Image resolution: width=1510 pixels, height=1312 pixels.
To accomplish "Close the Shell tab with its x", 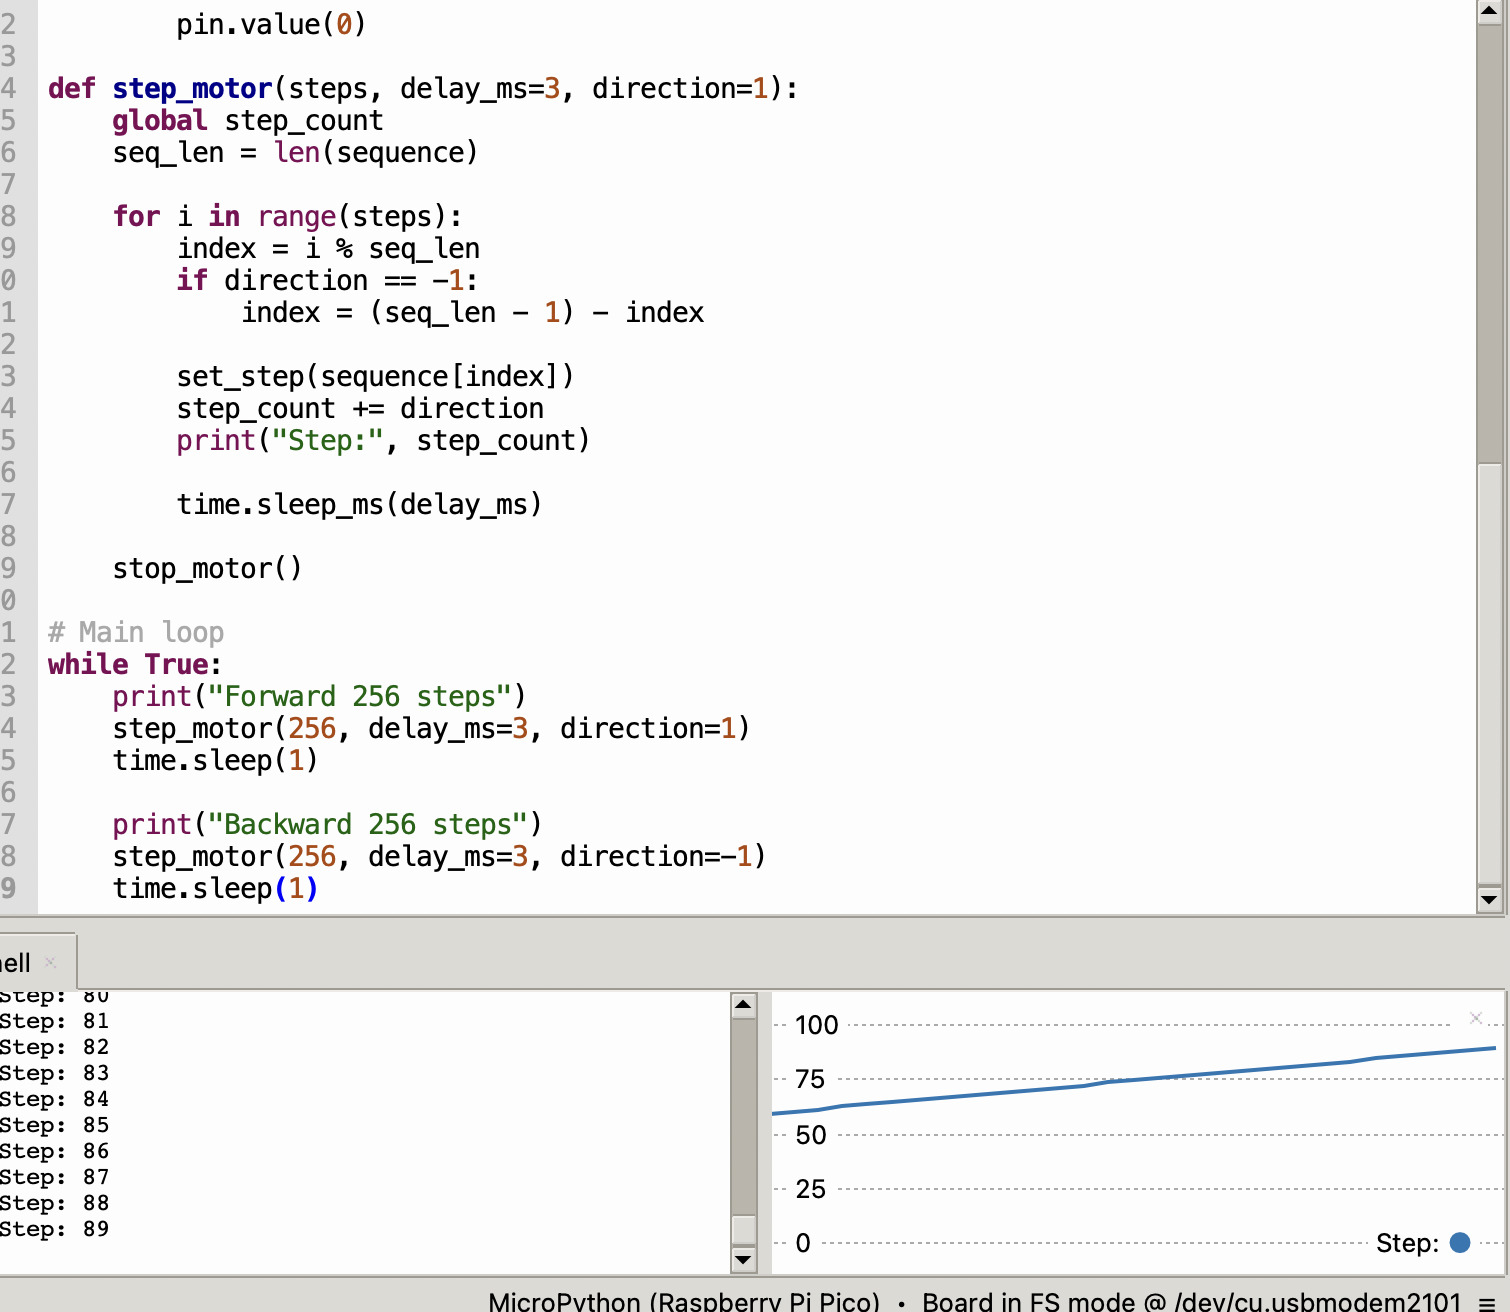I will (x=50, y=962).
